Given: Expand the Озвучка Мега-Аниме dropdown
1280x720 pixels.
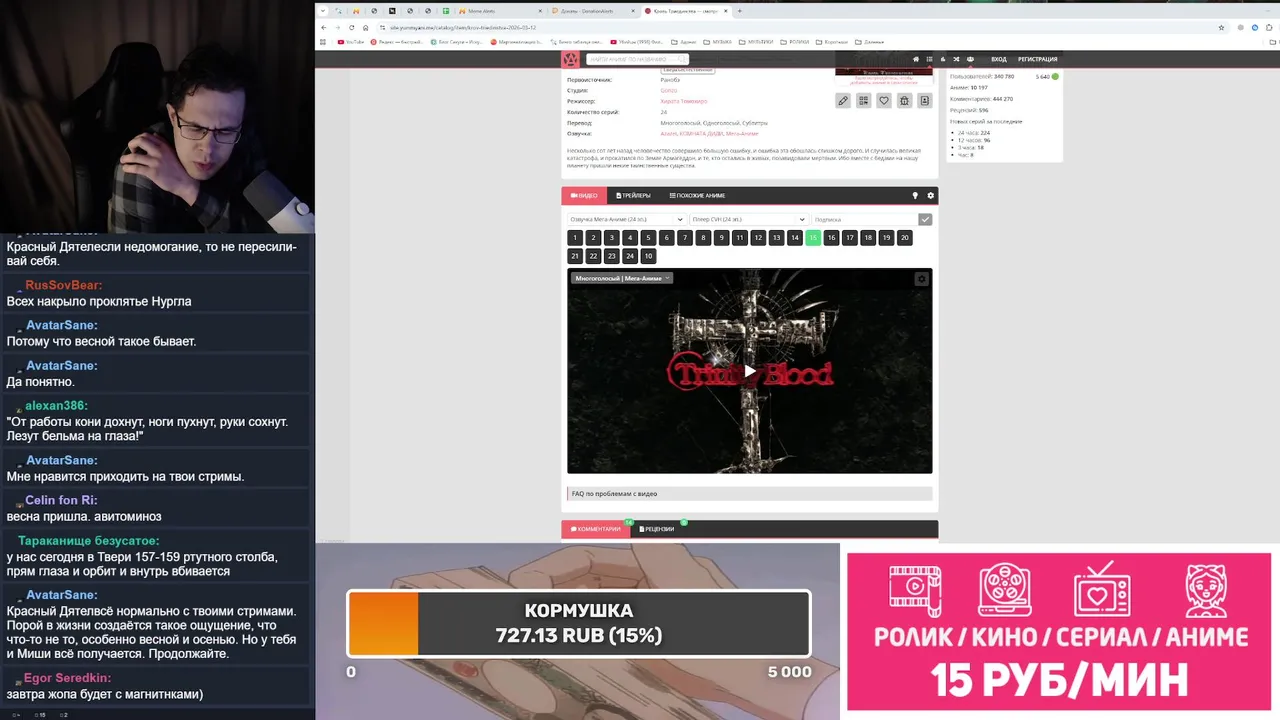Looking at the screenshot, I should [x=626, y=219].
